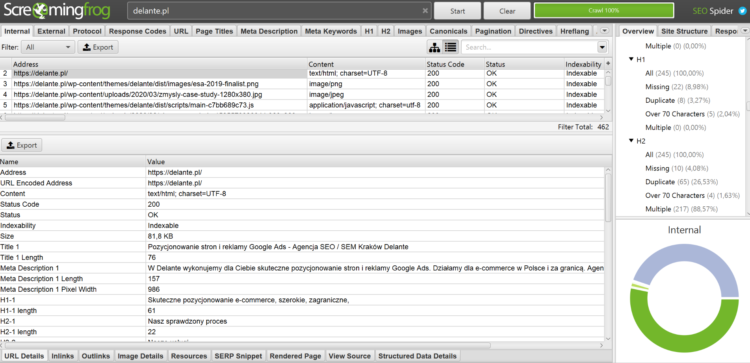
Task: Collapse the H2 tree section
Action: click(631, 141)
